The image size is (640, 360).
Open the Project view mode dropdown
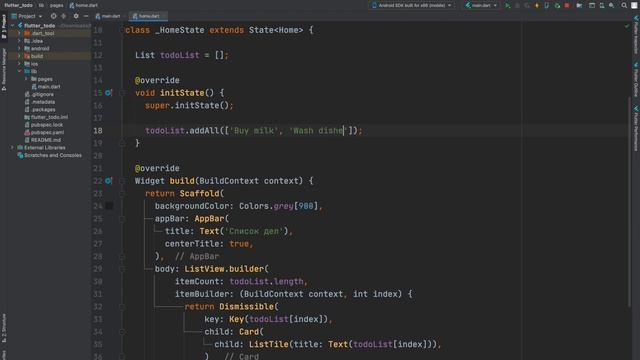click(27, 16)
